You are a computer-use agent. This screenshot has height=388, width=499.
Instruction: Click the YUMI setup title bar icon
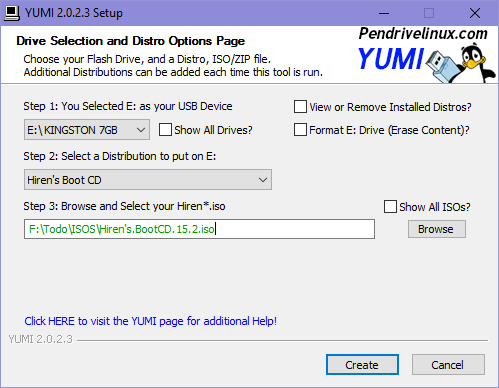[x=12, y=13]
